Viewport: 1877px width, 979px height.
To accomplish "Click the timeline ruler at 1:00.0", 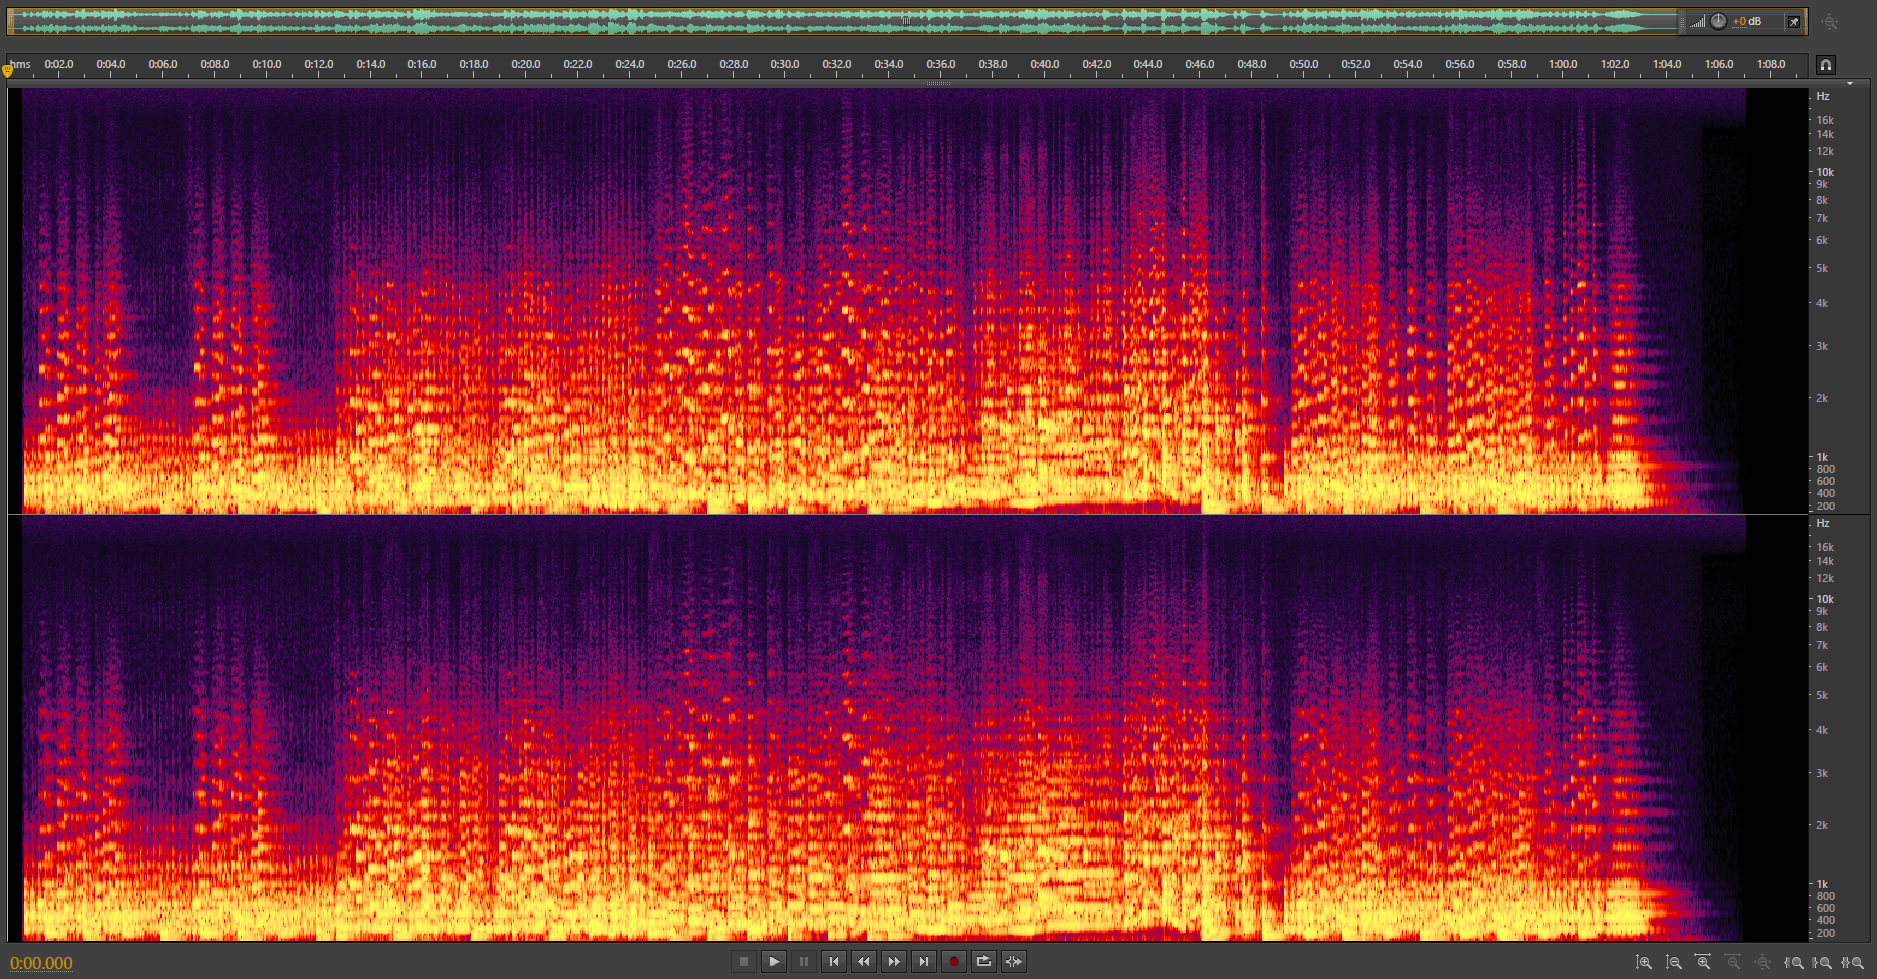I will click(1563, 64).
